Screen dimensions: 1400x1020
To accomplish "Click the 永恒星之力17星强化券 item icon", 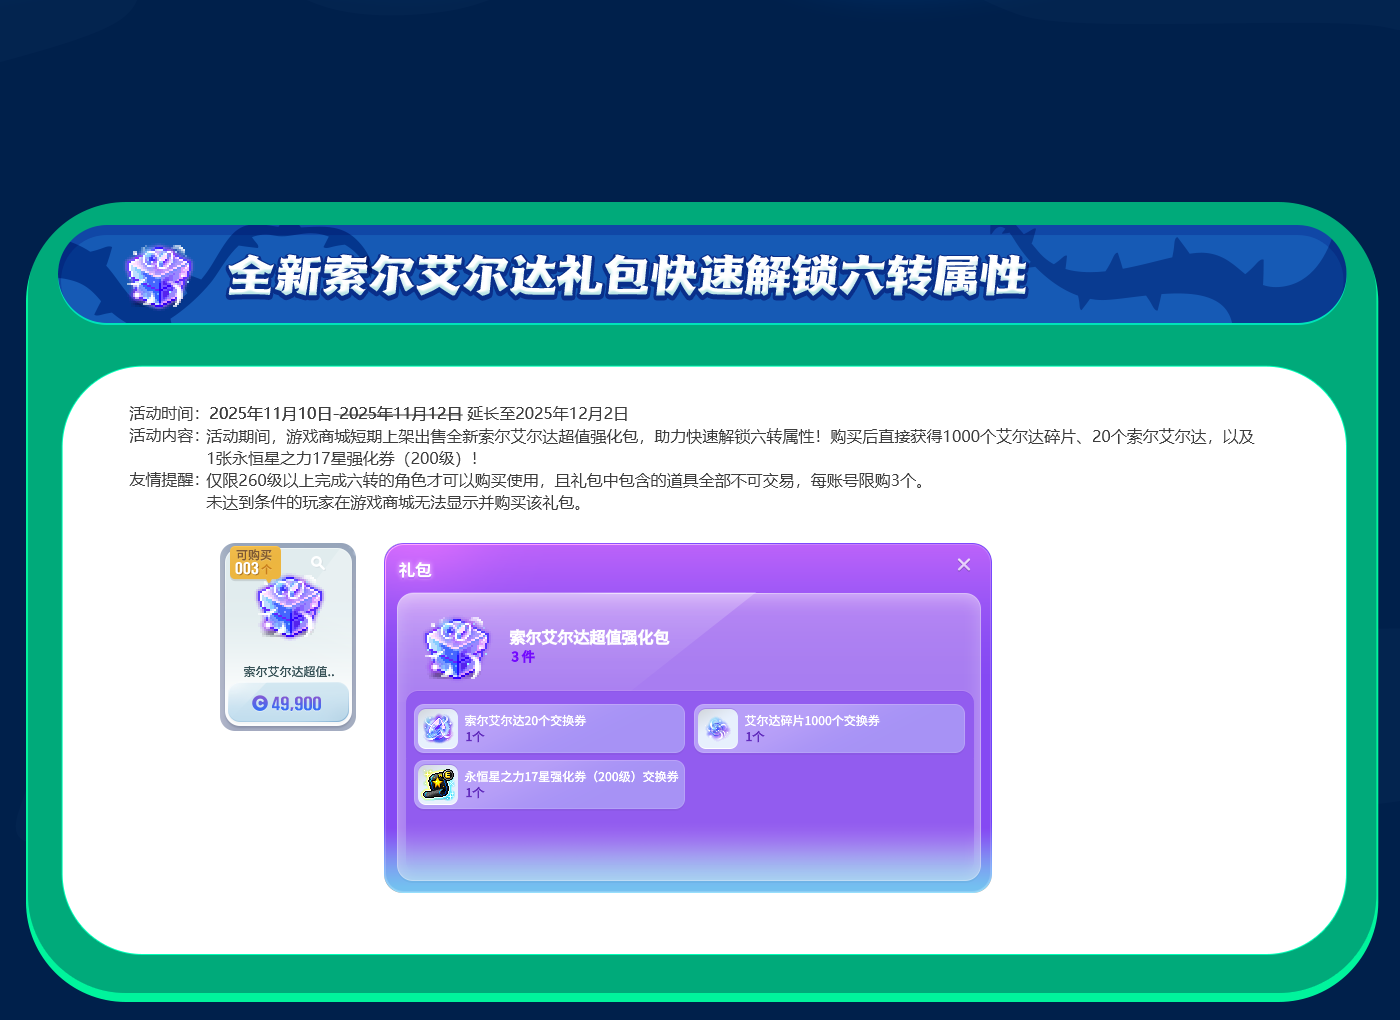I will pos(437,785).
